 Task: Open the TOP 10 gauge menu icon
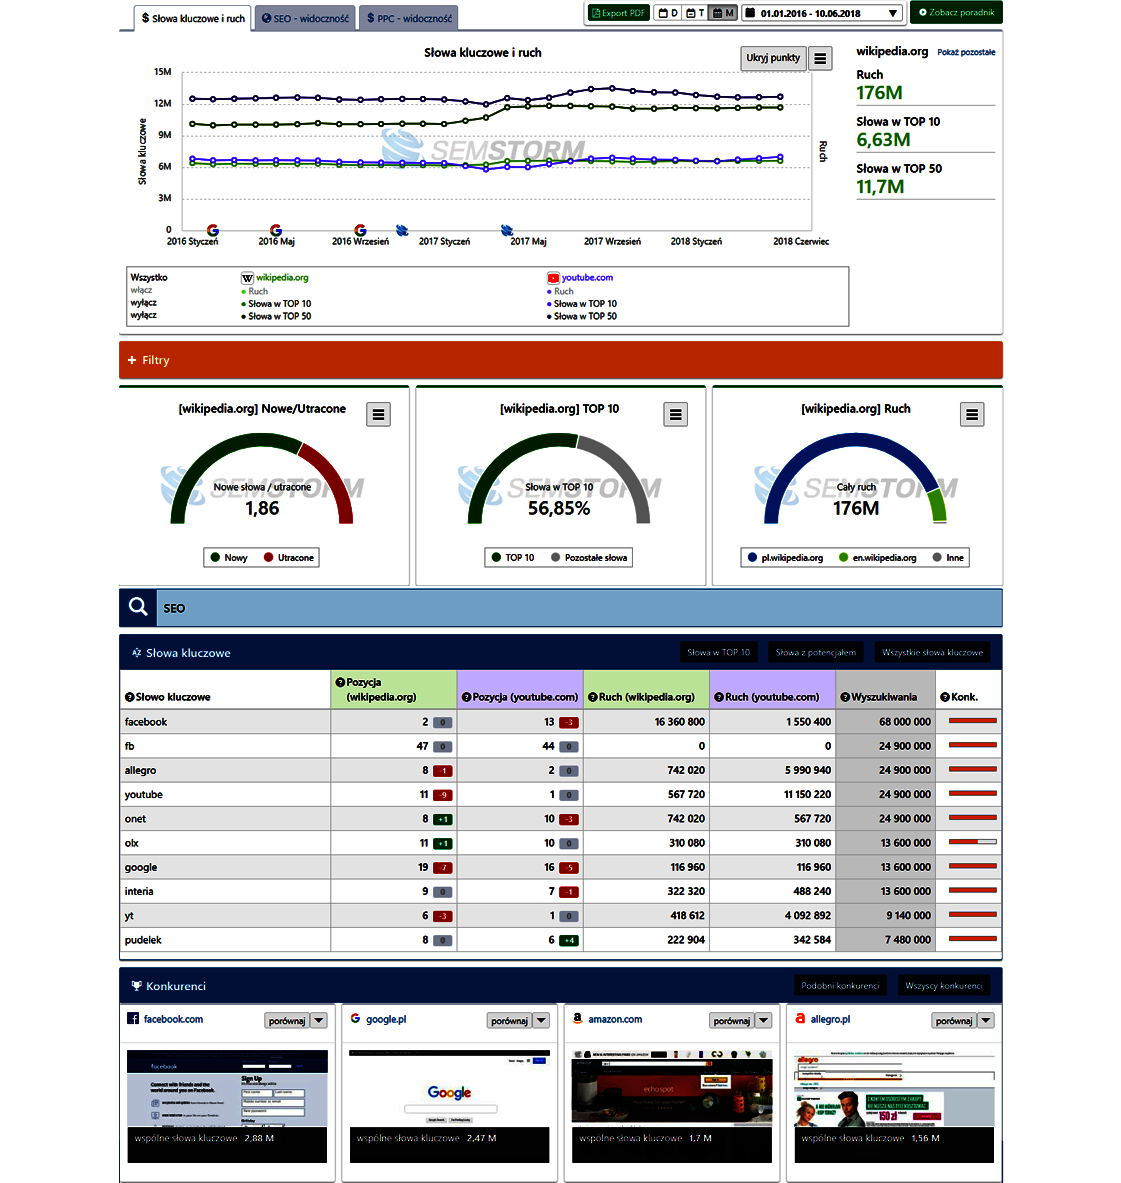tap(675, 414)
